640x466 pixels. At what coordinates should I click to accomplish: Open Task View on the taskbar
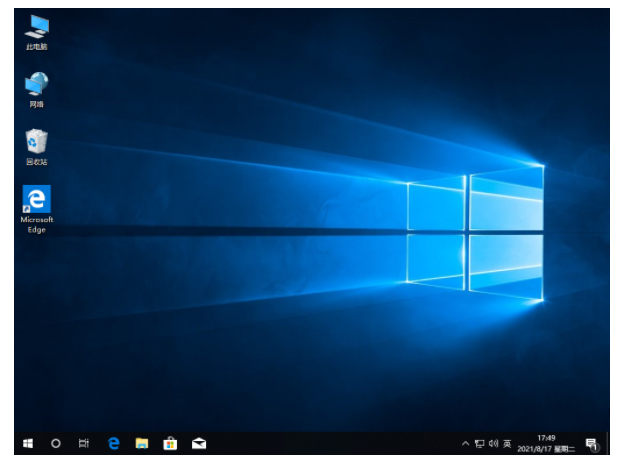click(84, 444)
